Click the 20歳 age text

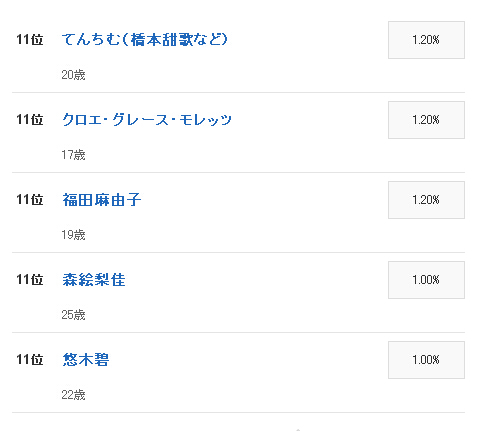click(73, 75)
